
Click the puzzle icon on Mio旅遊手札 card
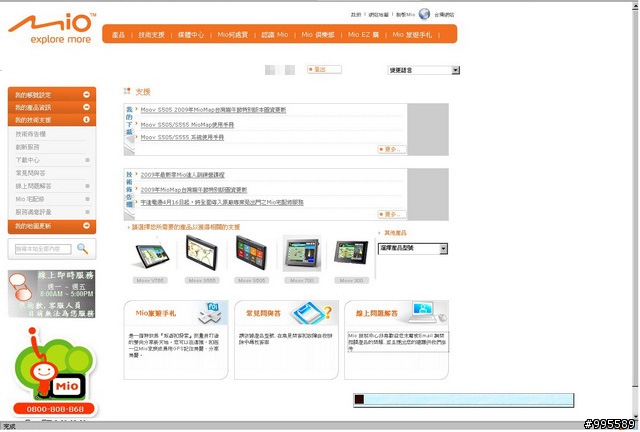(211, 313)
